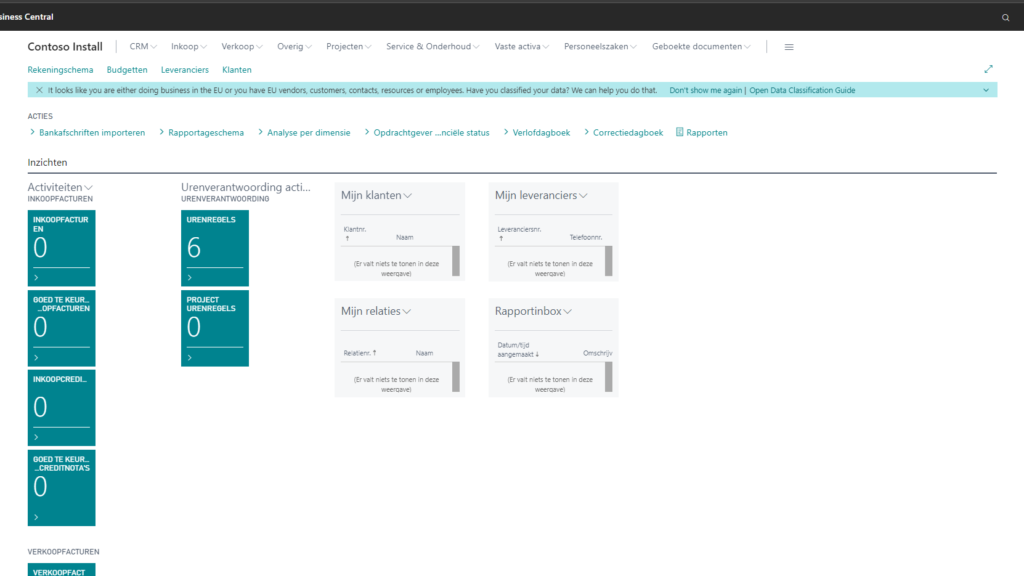
Task: Click the Rekeningschema link
Action: pyautogui.click(x=60, y=70)
